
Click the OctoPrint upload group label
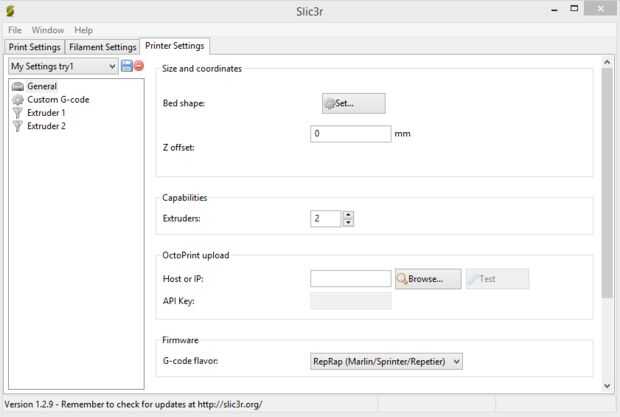(196, 255)
